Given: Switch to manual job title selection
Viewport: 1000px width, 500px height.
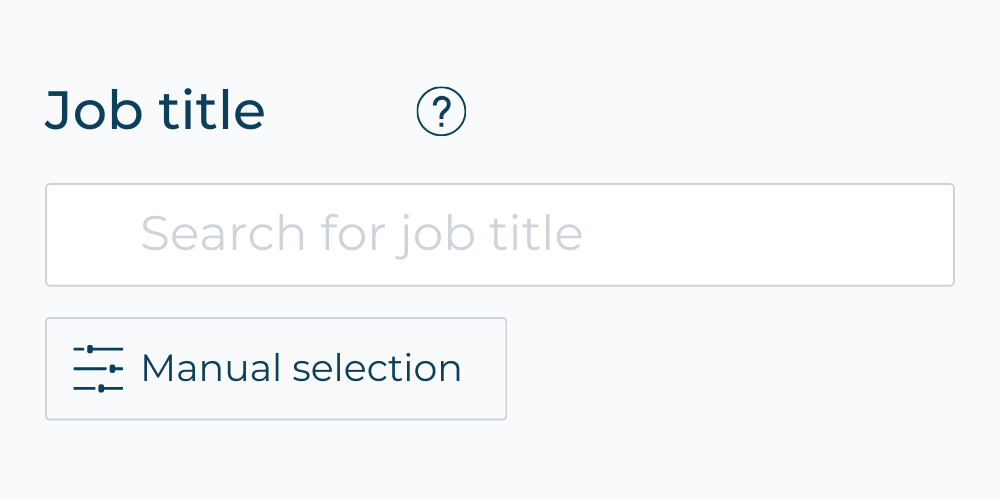Looking at the screenshot, I should tap(276, 369).
